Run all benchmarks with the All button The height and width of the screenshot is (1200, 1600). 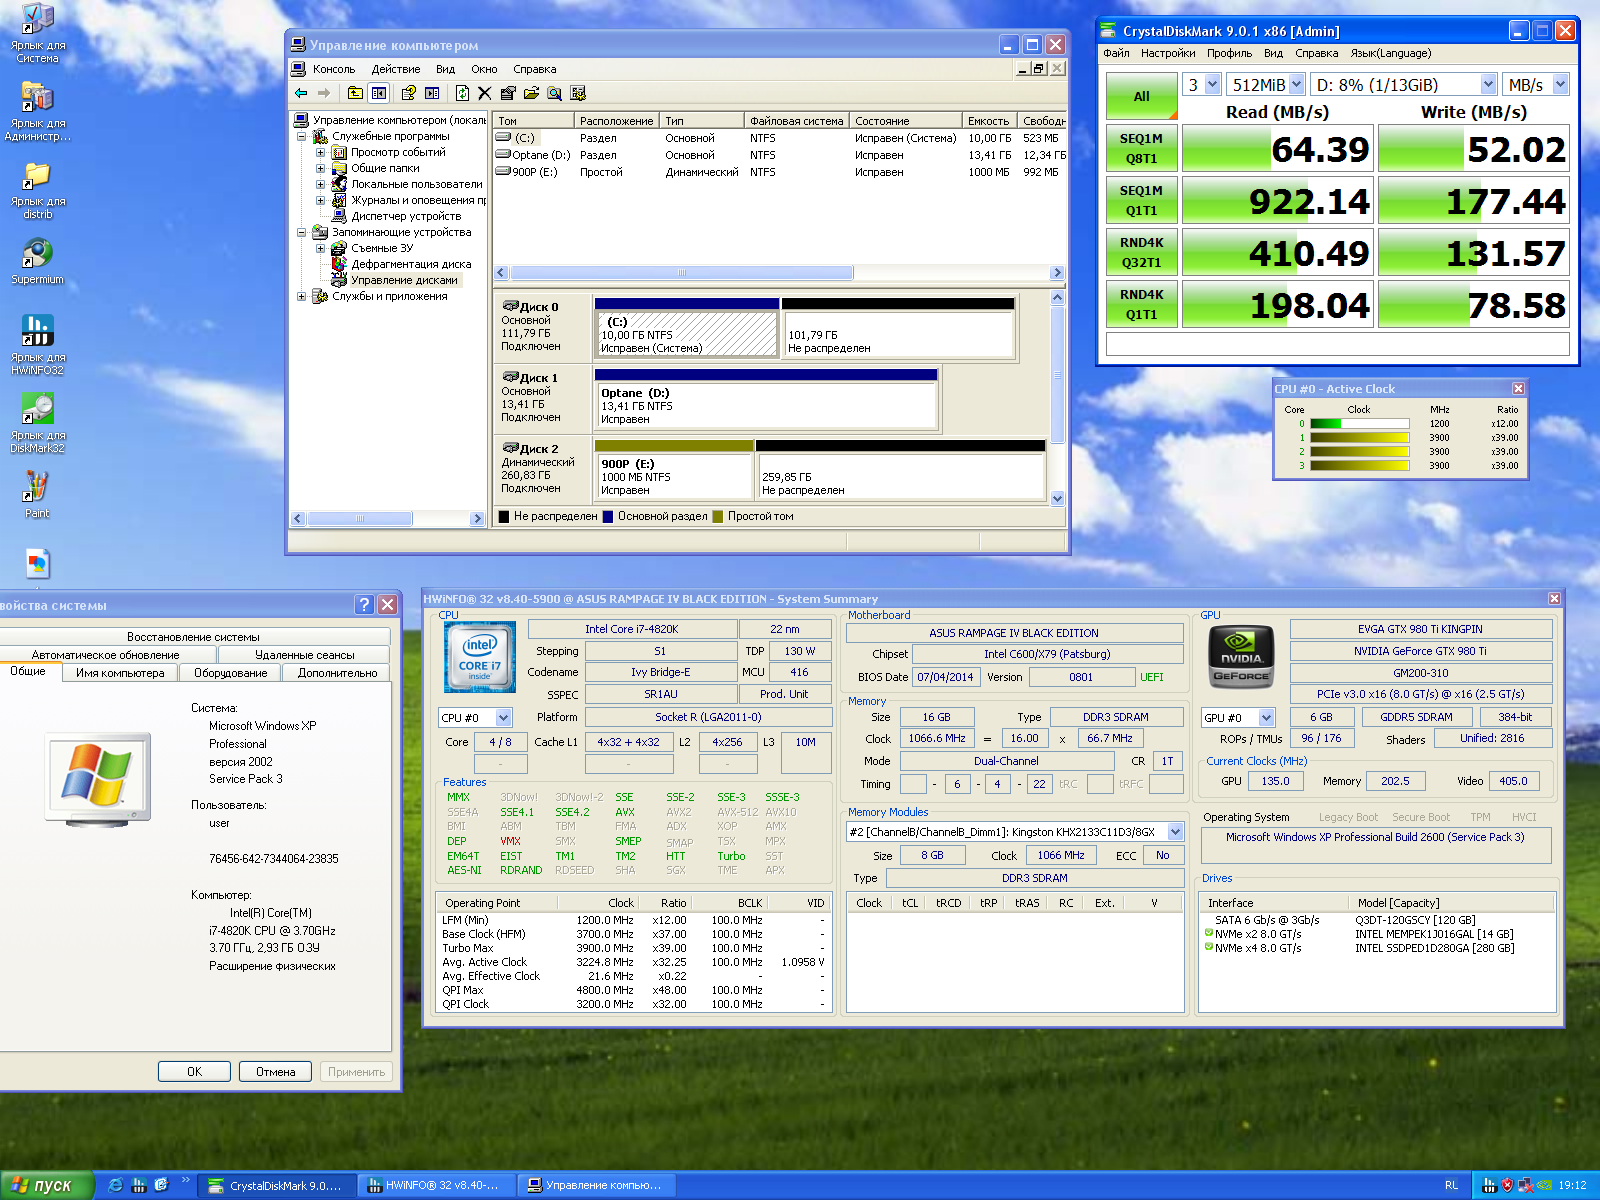coord(1141,97)
